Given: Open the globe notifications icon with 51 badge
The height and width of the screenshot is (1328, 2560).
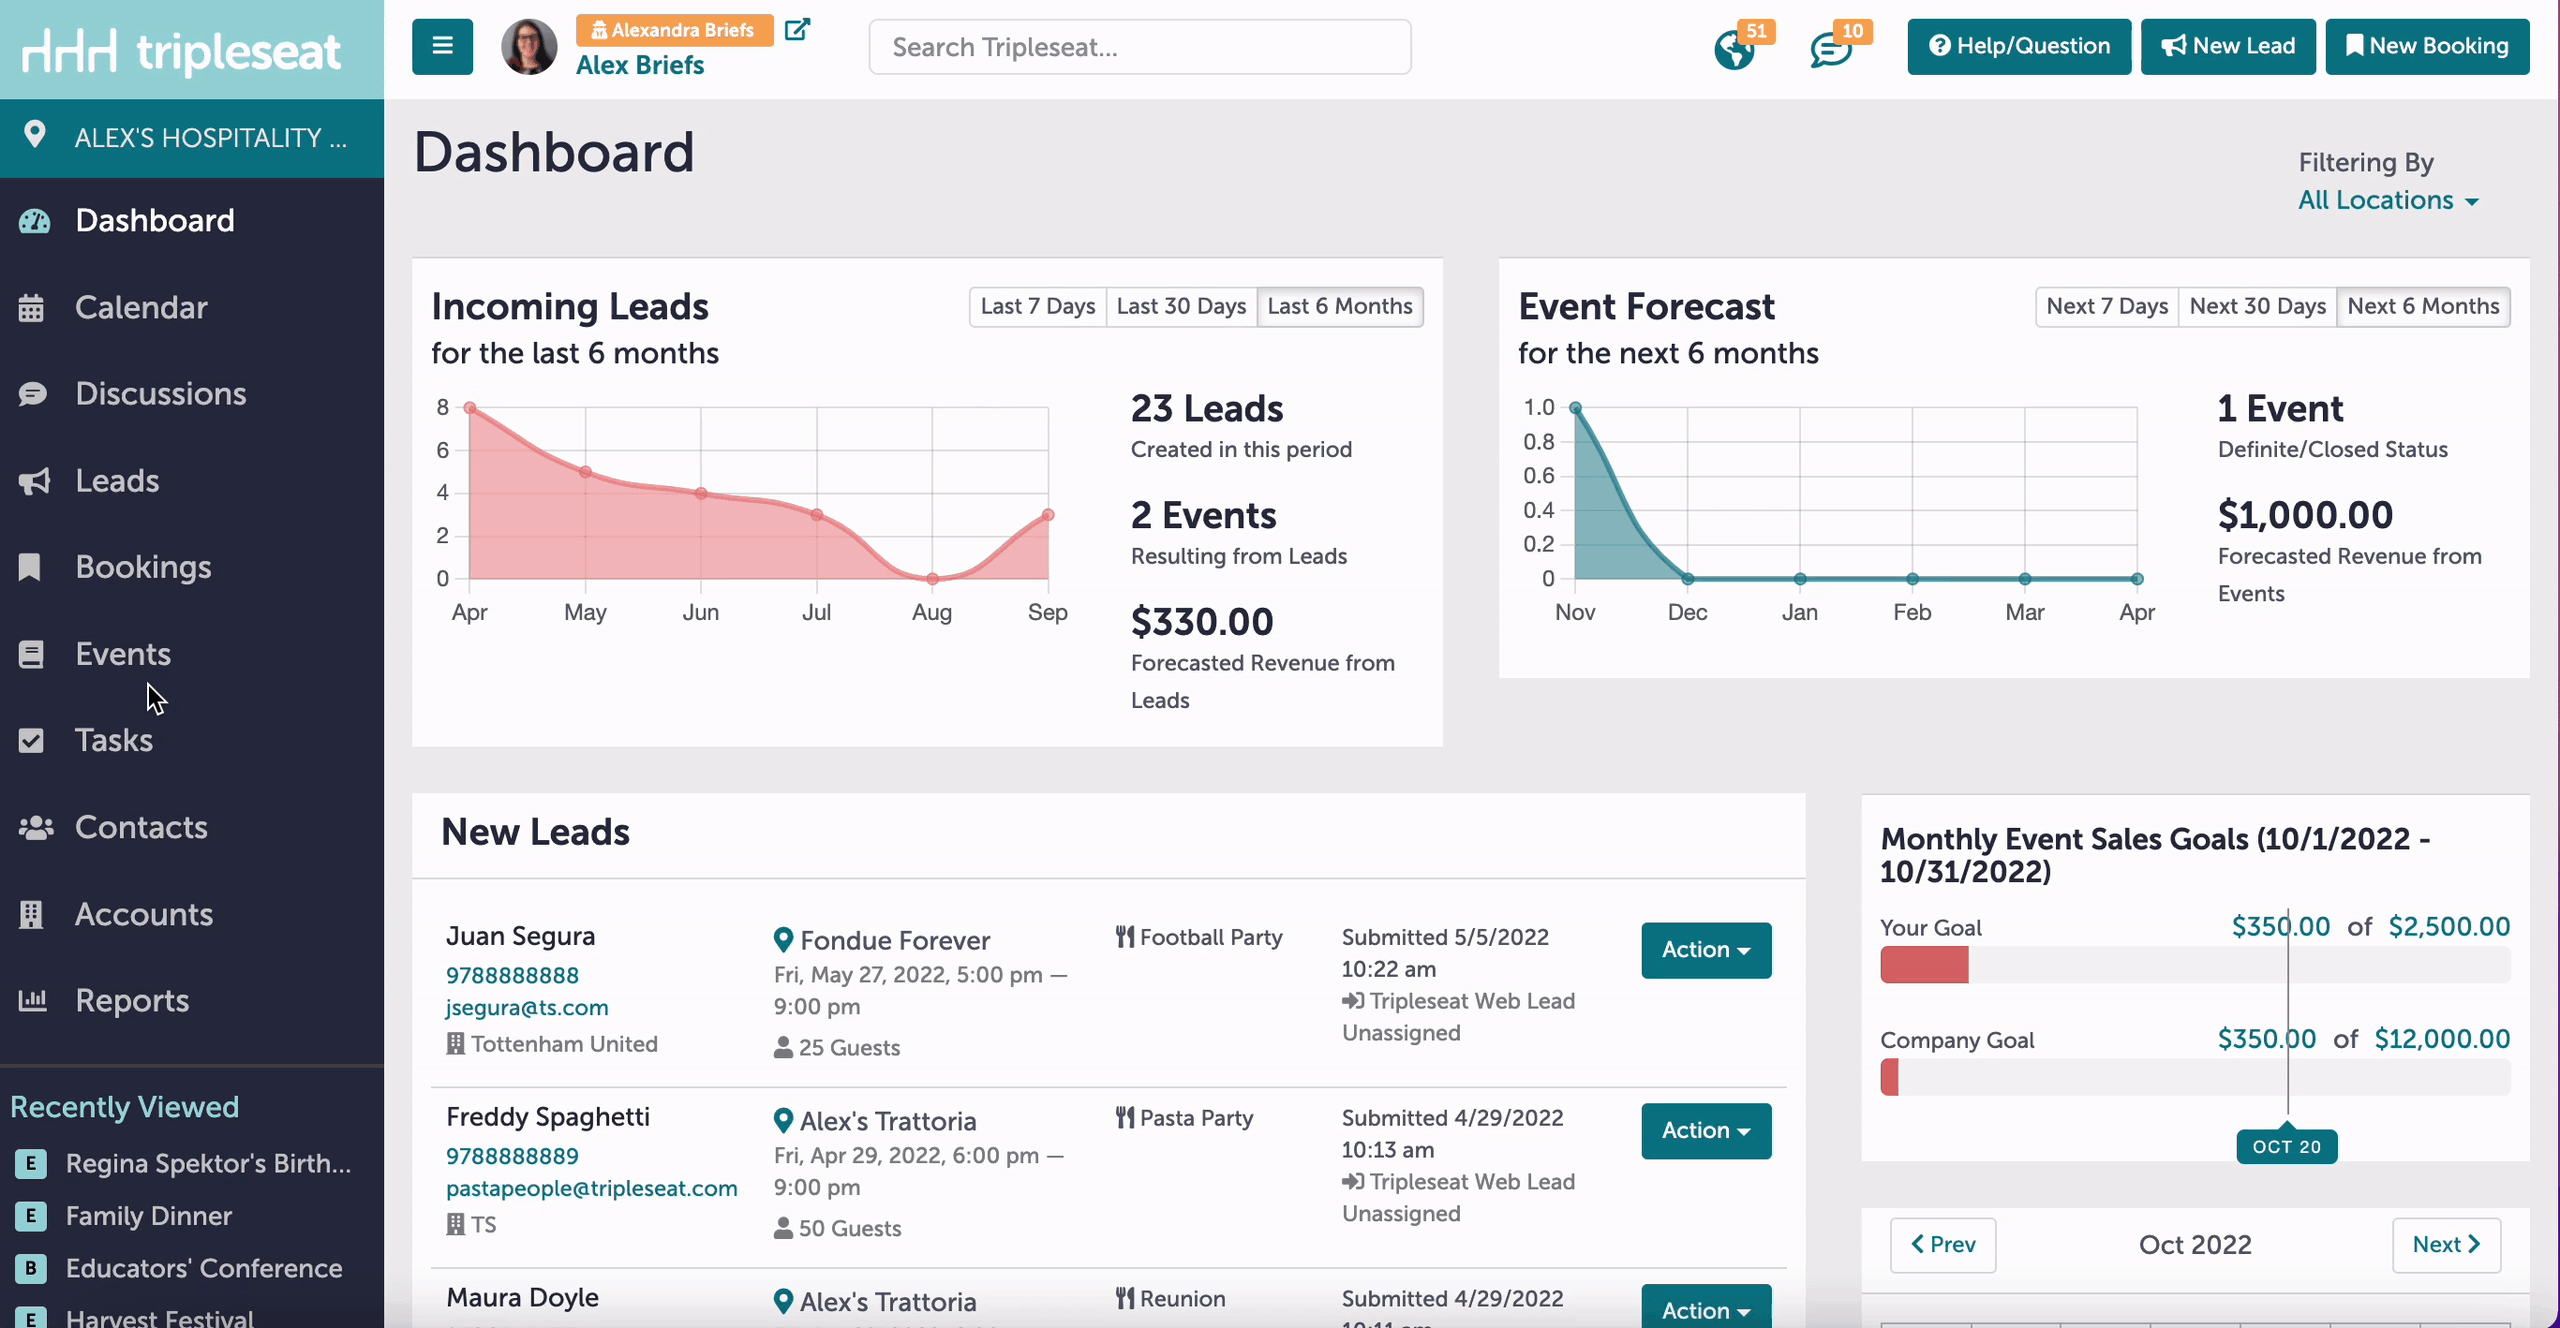Looking at the screenshot, I should pos(1734,49).
